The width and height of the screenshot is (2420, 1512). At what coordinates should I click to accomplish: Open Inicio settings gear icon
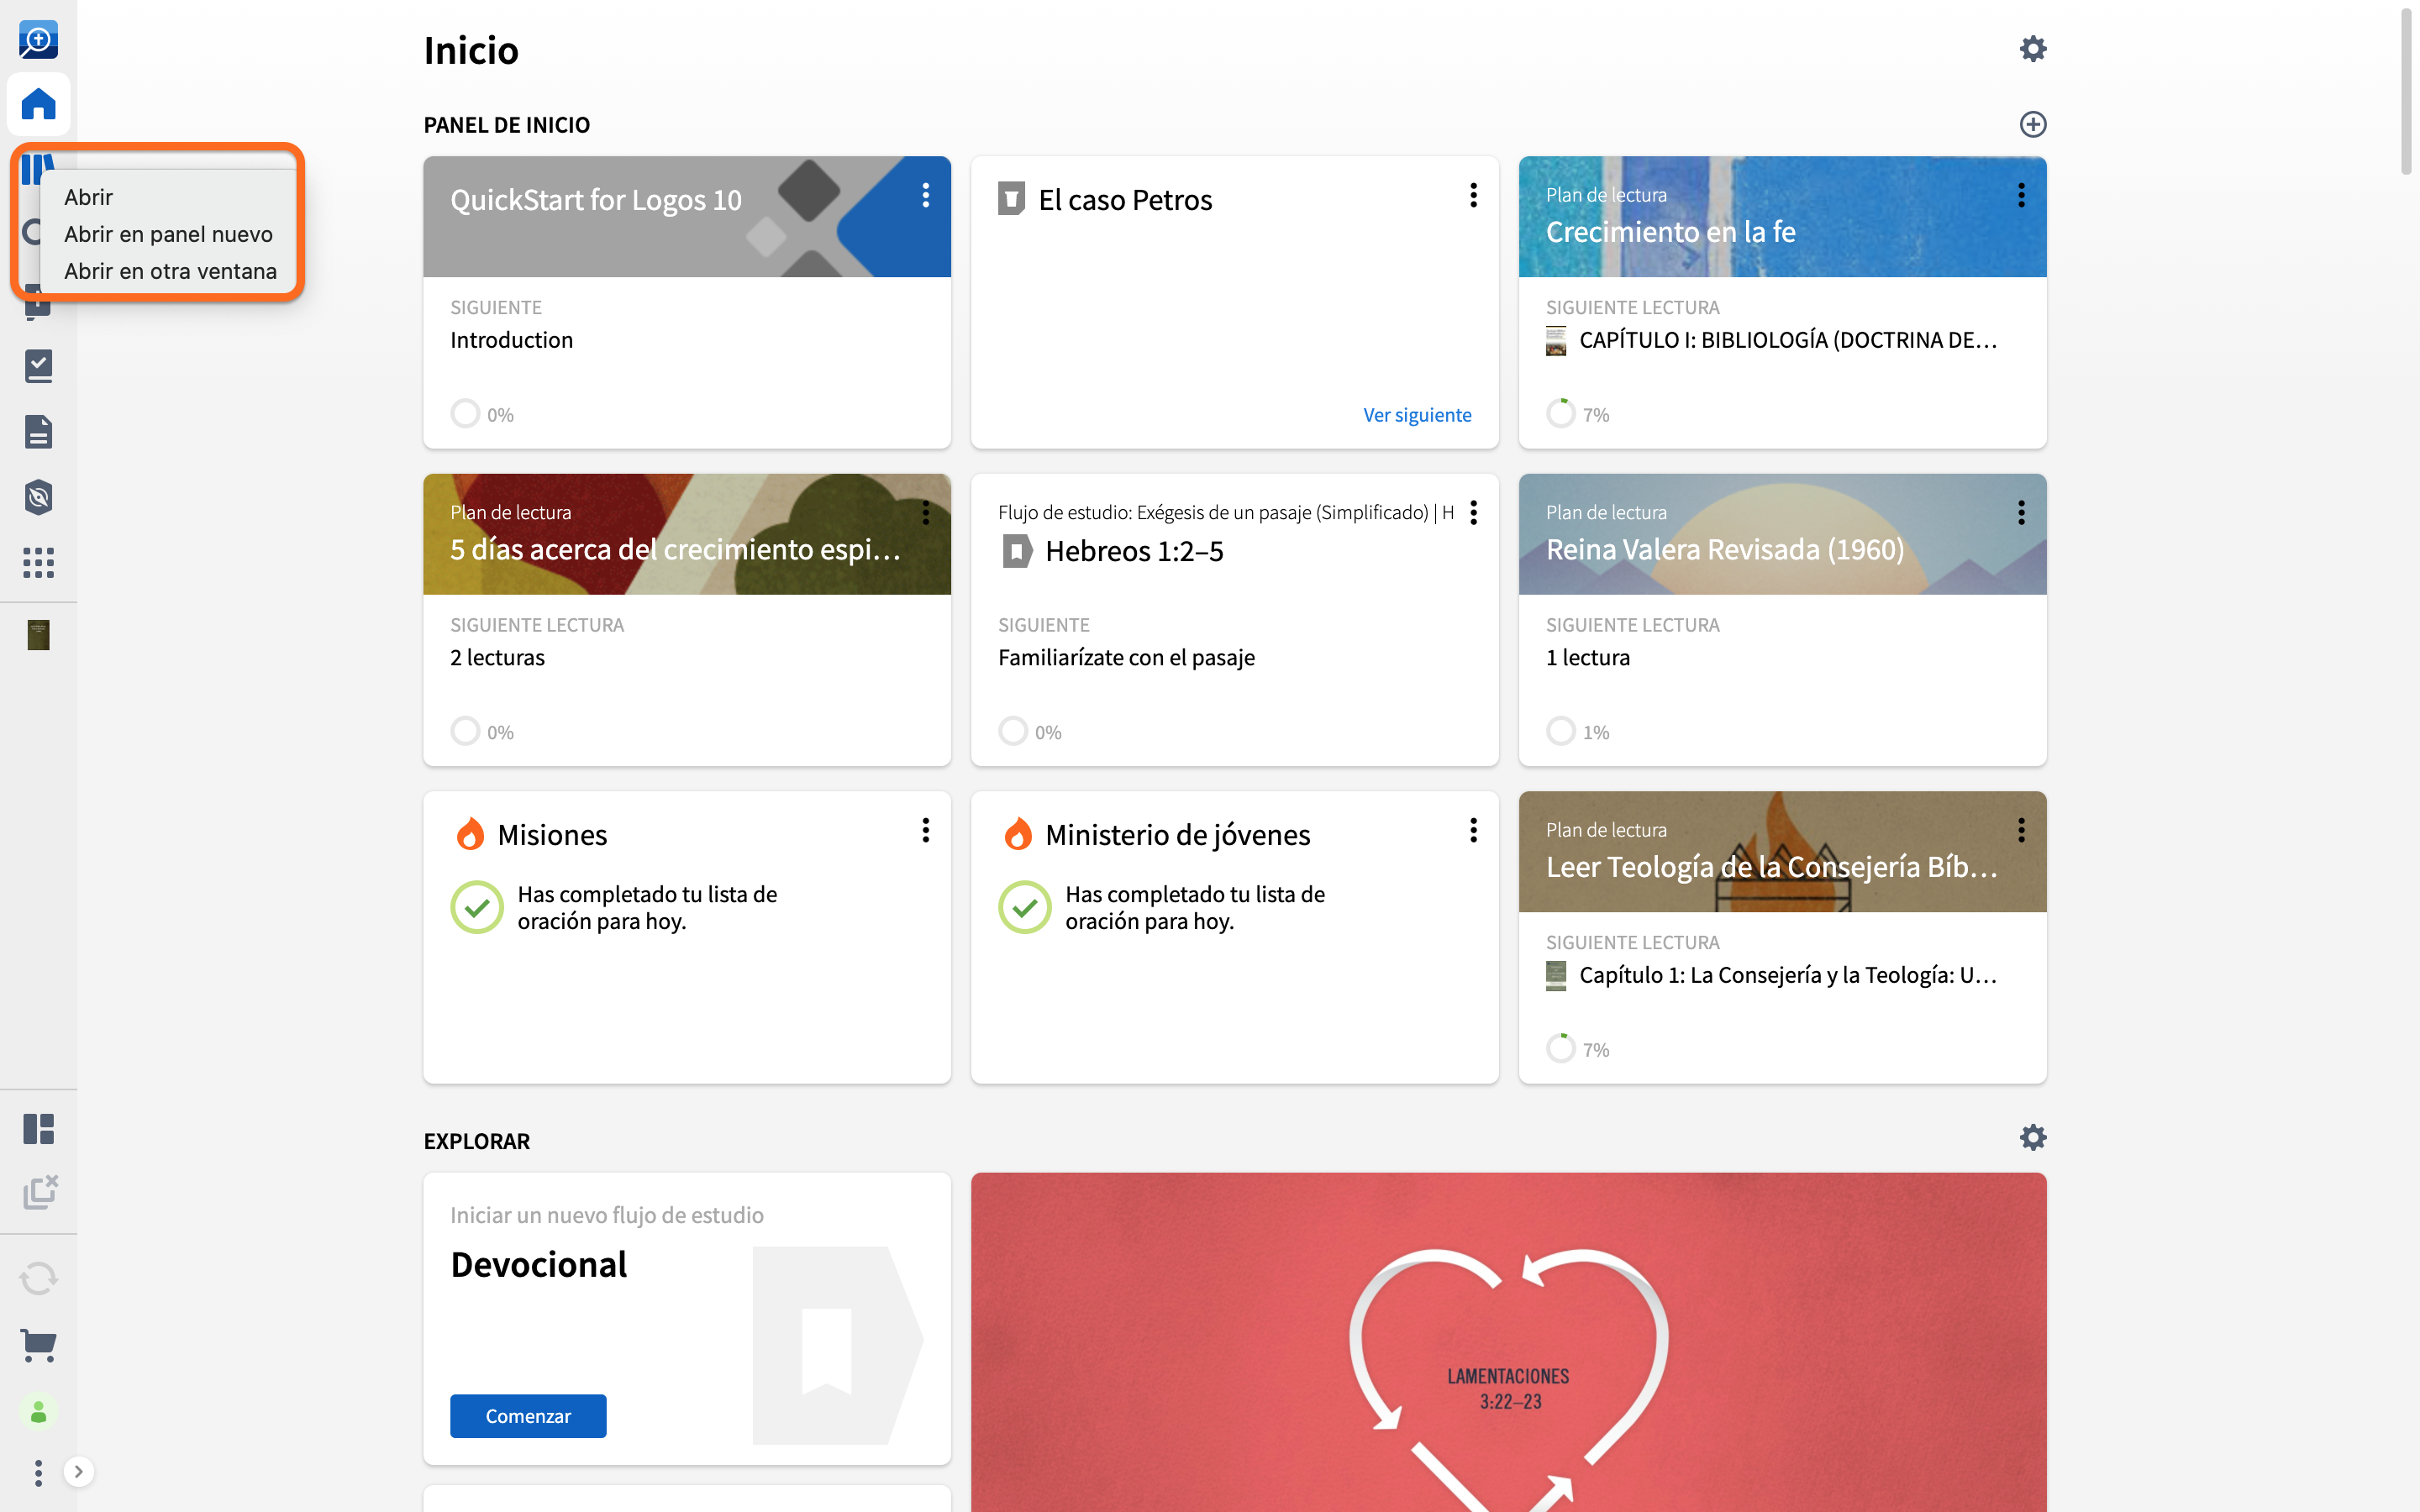[2032, 49]
